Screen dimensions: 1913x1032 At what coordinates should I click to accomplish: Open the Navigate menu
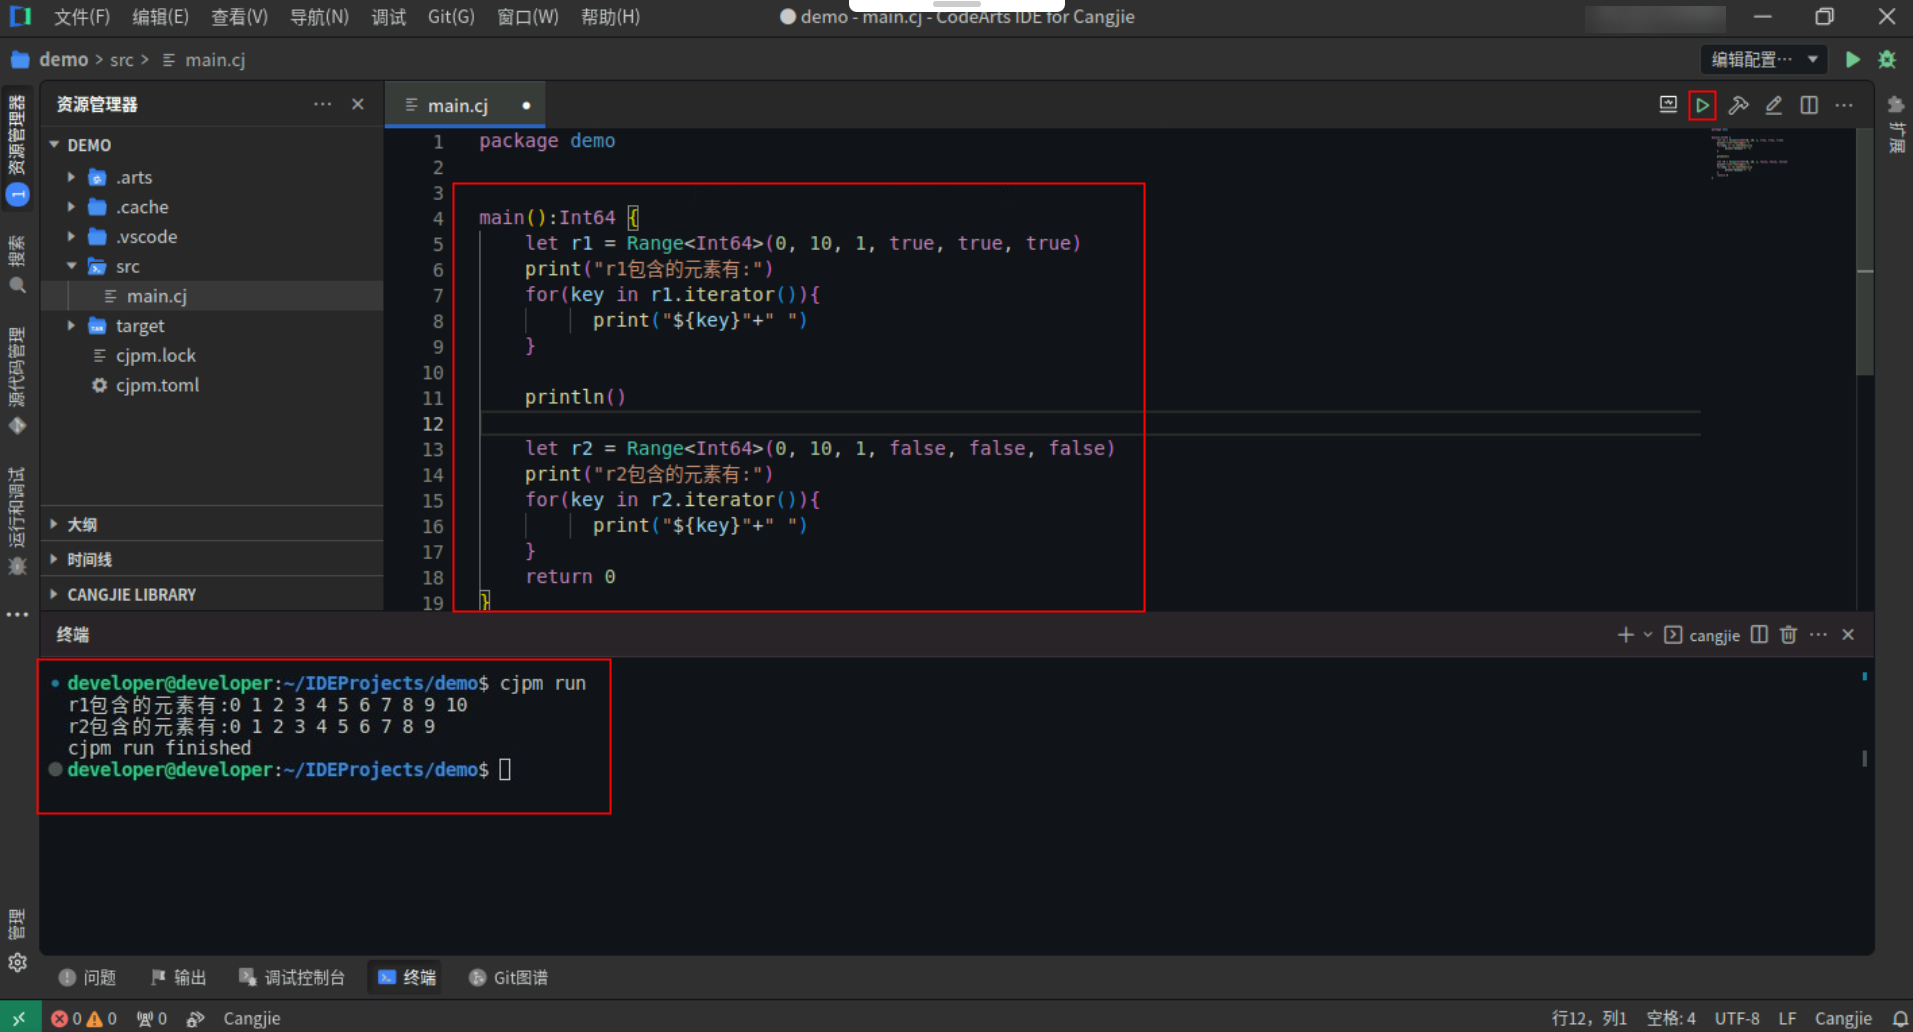[x=319, y=17]
